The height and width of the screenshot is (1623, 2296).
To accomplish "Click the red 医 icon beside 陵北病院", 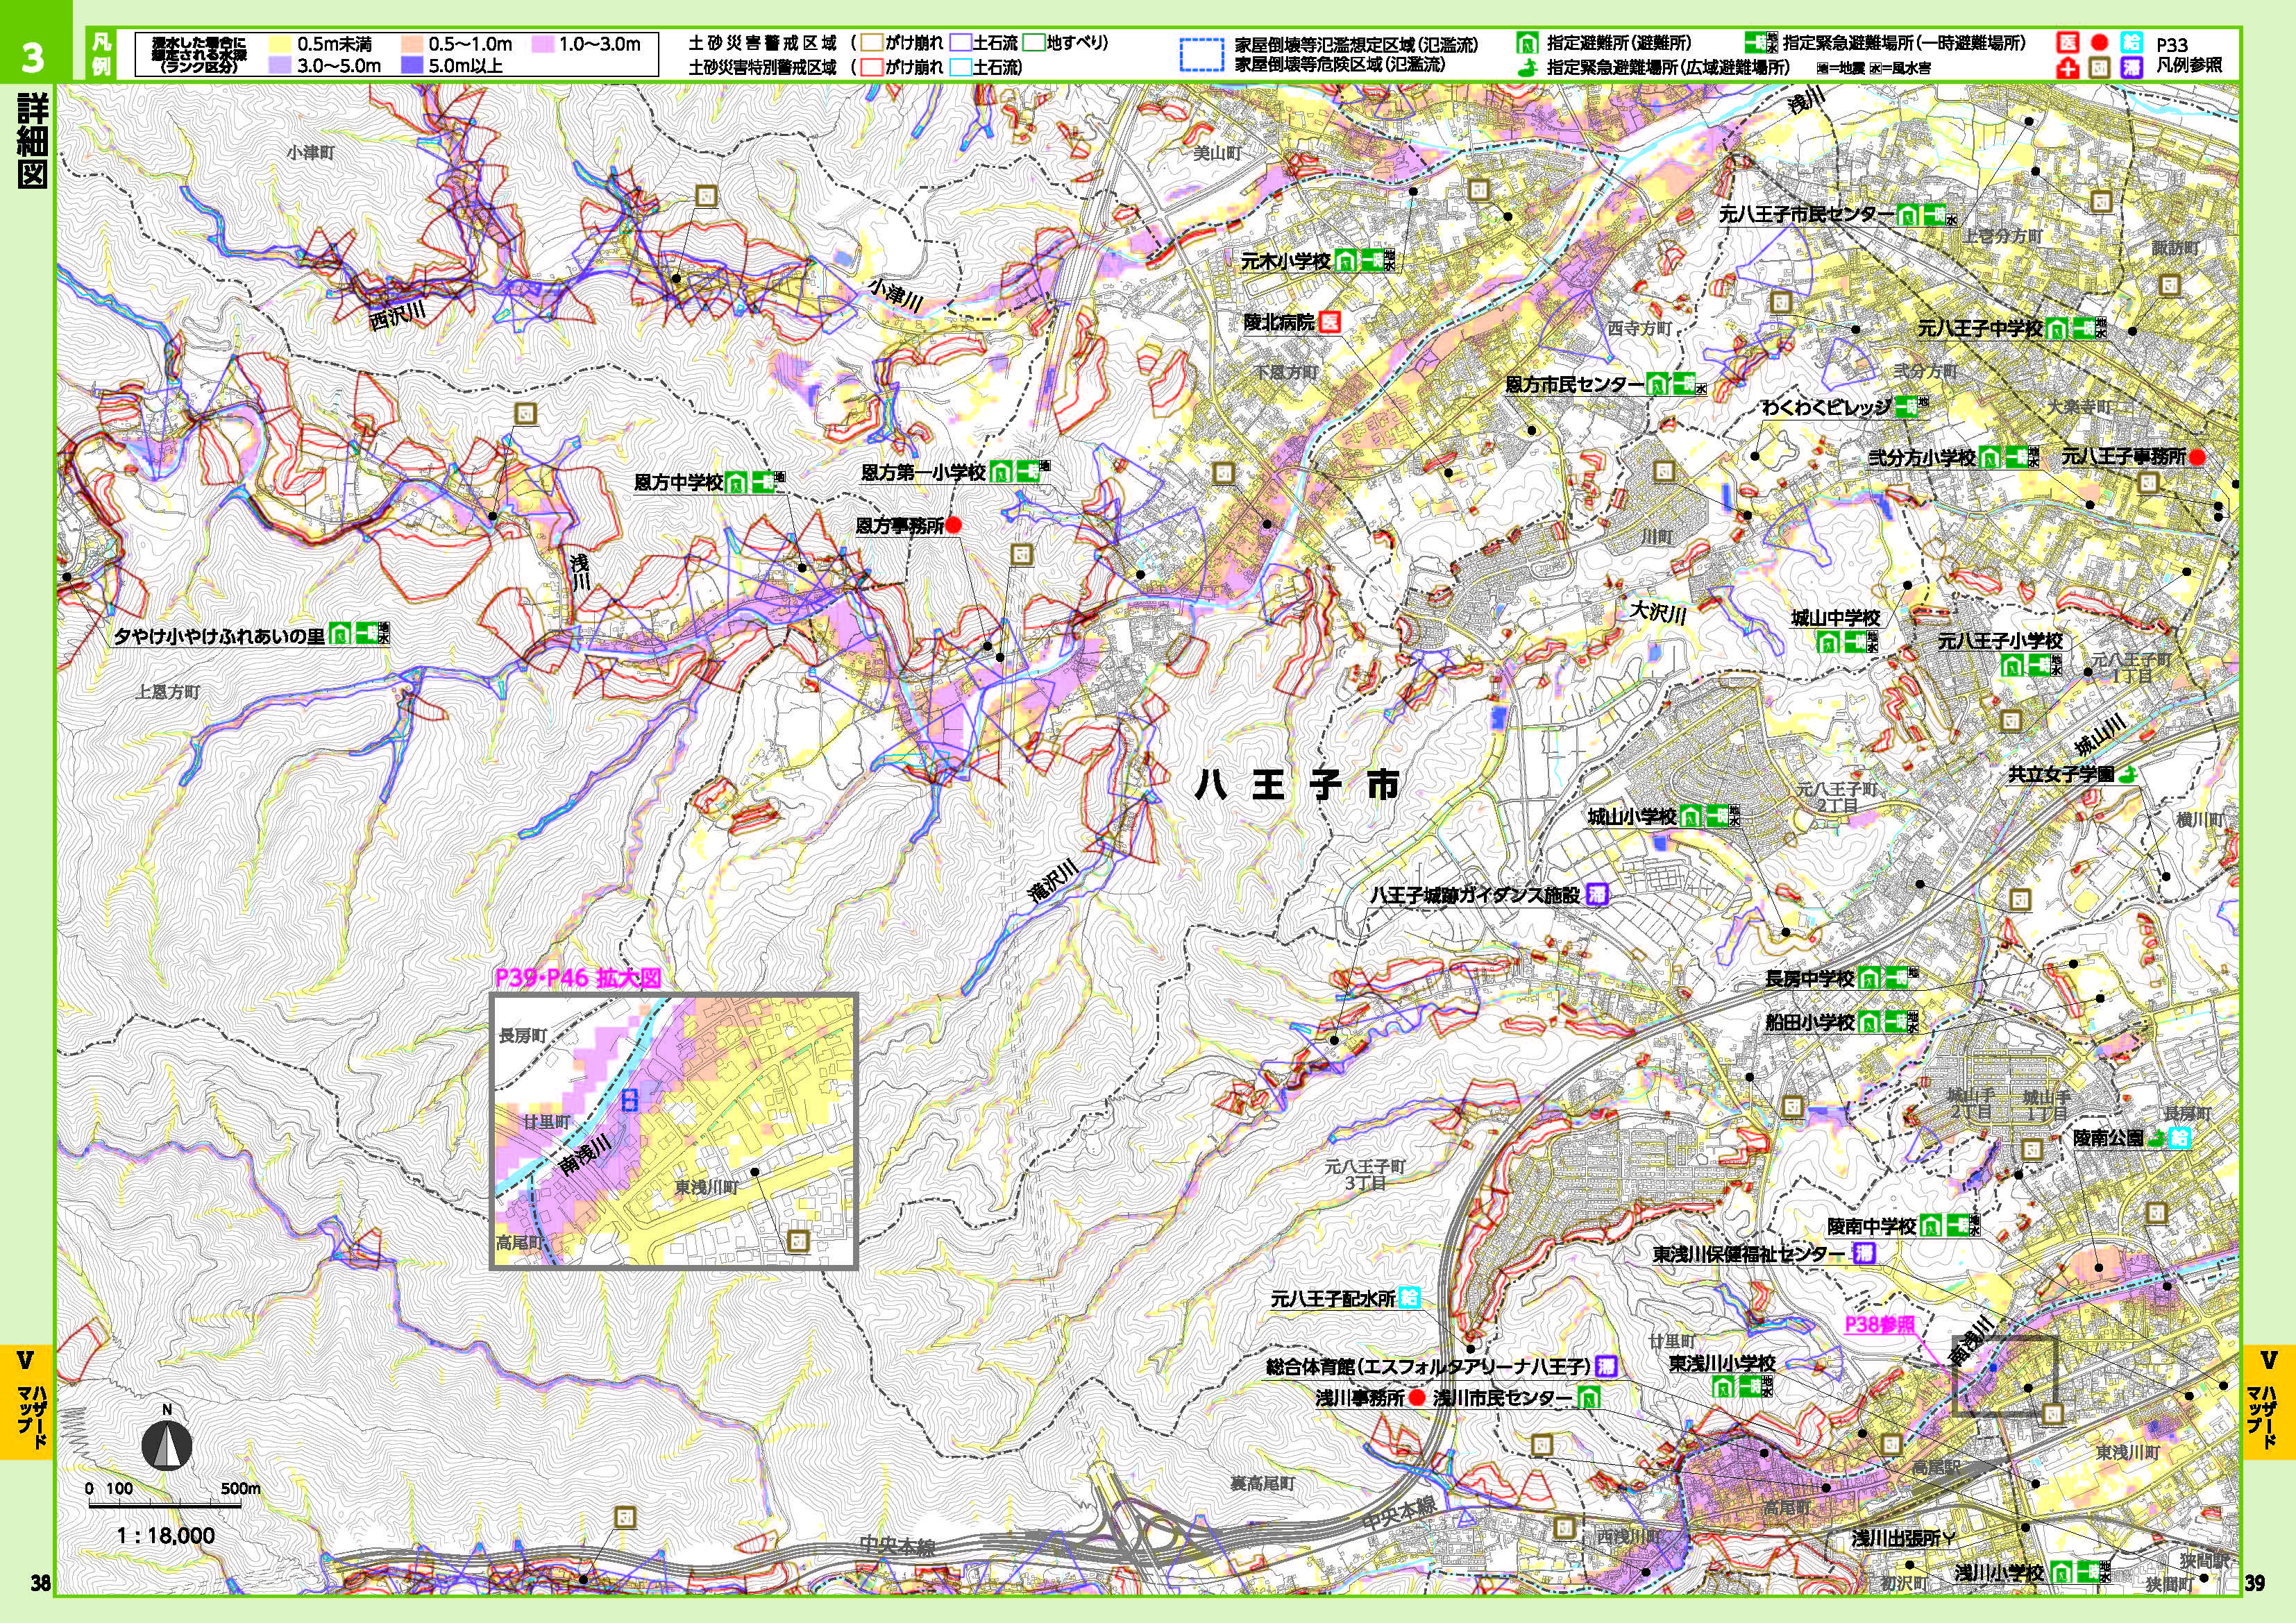I will coord(1329,322).
